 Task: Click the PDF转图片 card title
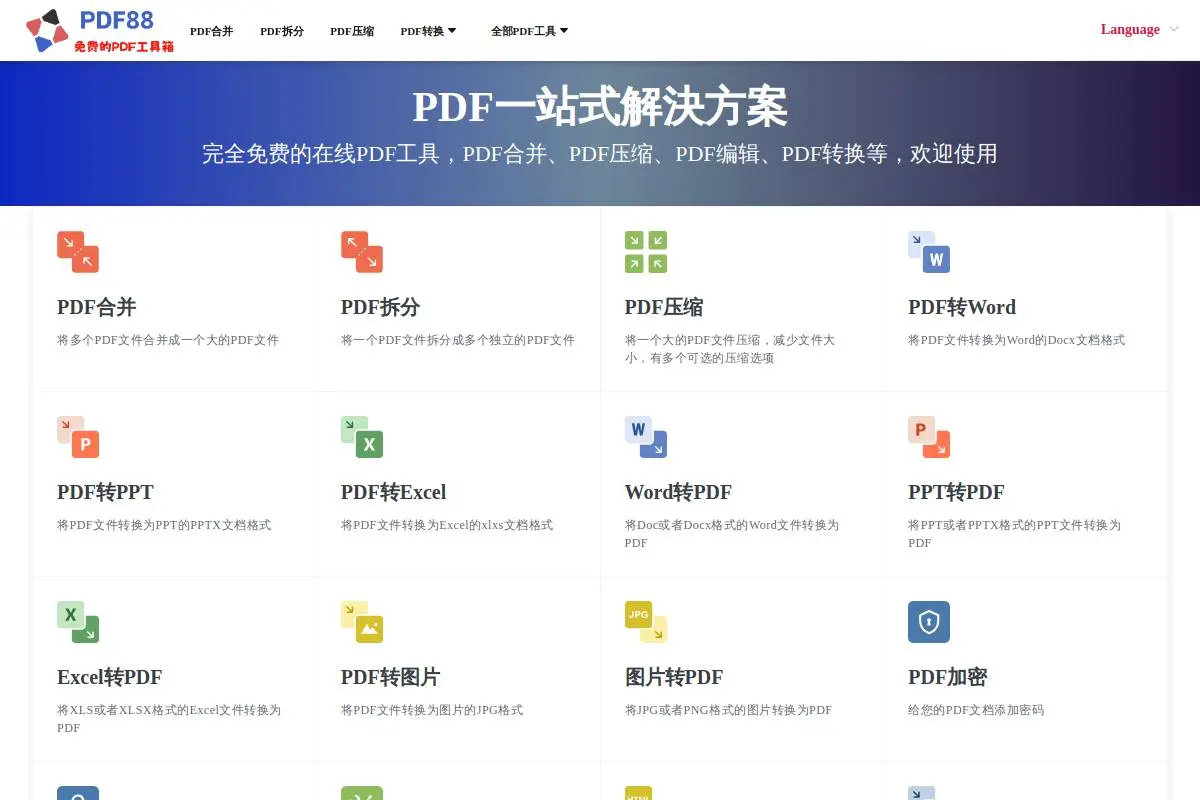click(x=390, y=677)
